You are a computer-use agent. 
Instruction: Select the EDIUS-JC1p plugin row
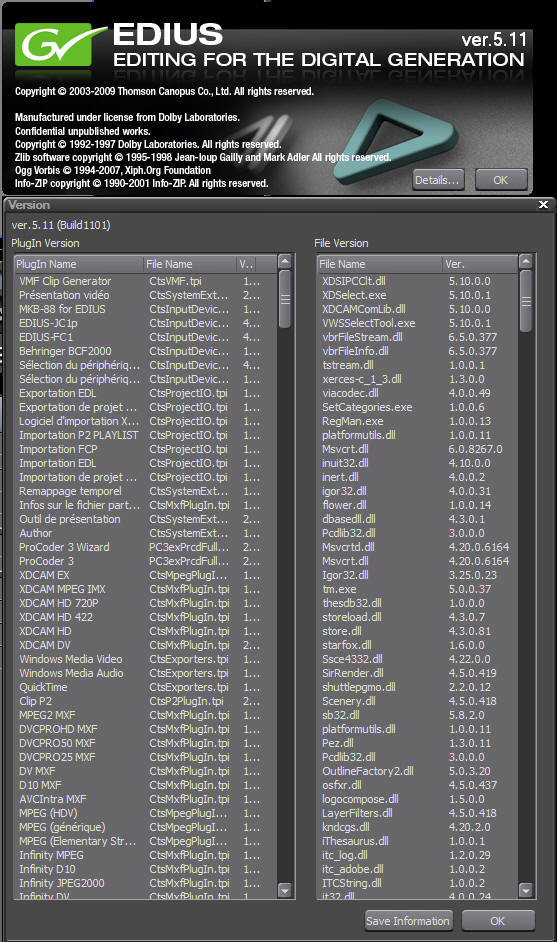pos(145,323)
